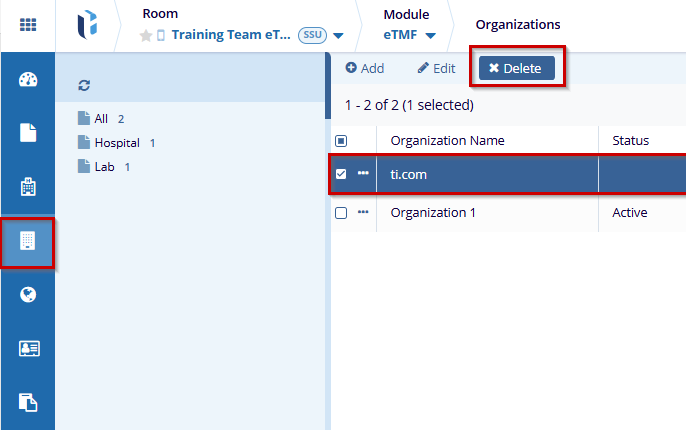Check the Organization 1 row checkbox

pos(341,212)
